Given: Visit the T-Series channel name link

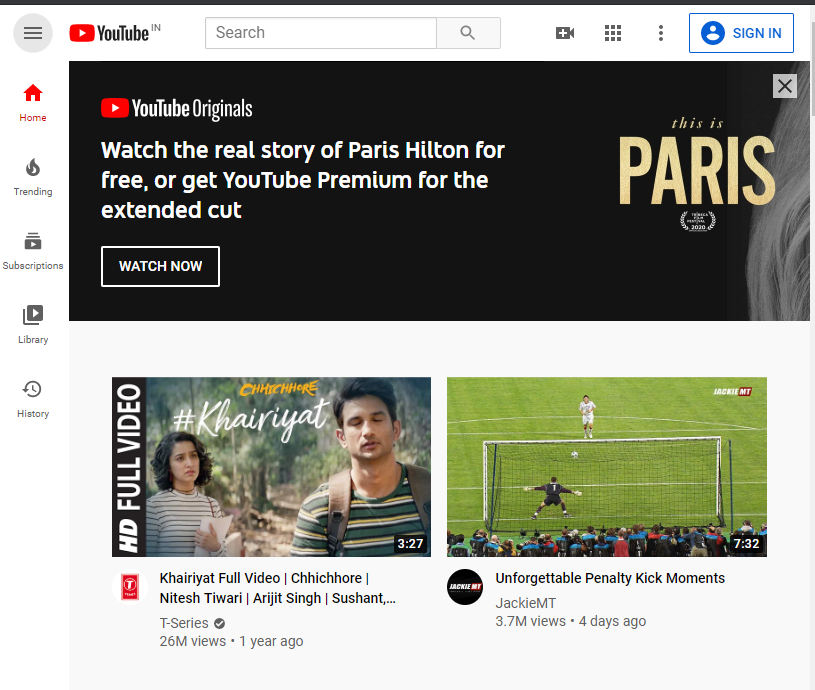Looking at the screenshot, I should coord(184,623).
